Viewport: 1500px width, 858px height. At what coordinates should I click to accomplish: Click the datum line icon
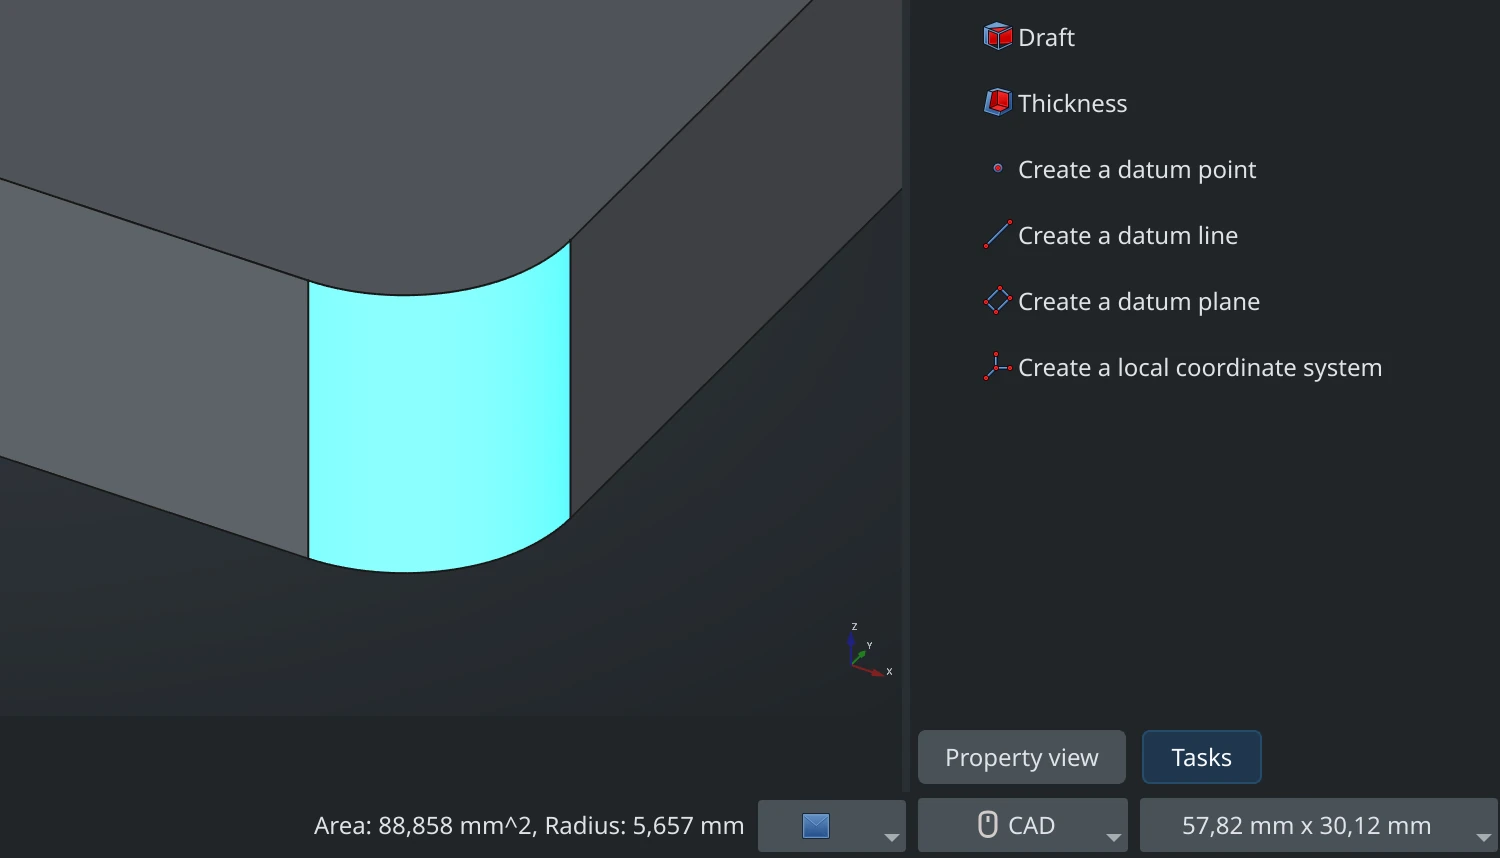tap(997, 235)
